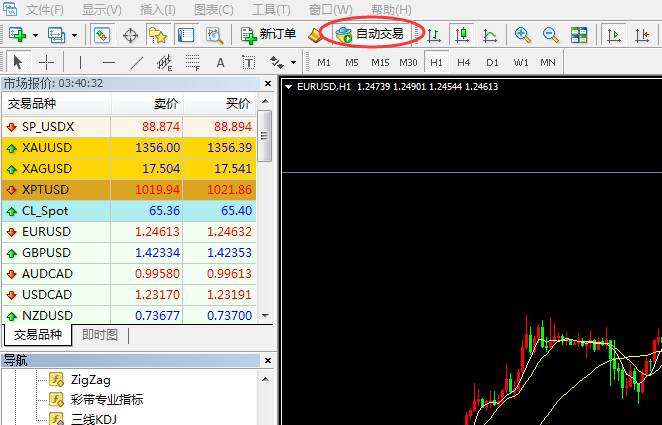Switch to M1 timeframe

pyautogui.click(x=323, y=62)
